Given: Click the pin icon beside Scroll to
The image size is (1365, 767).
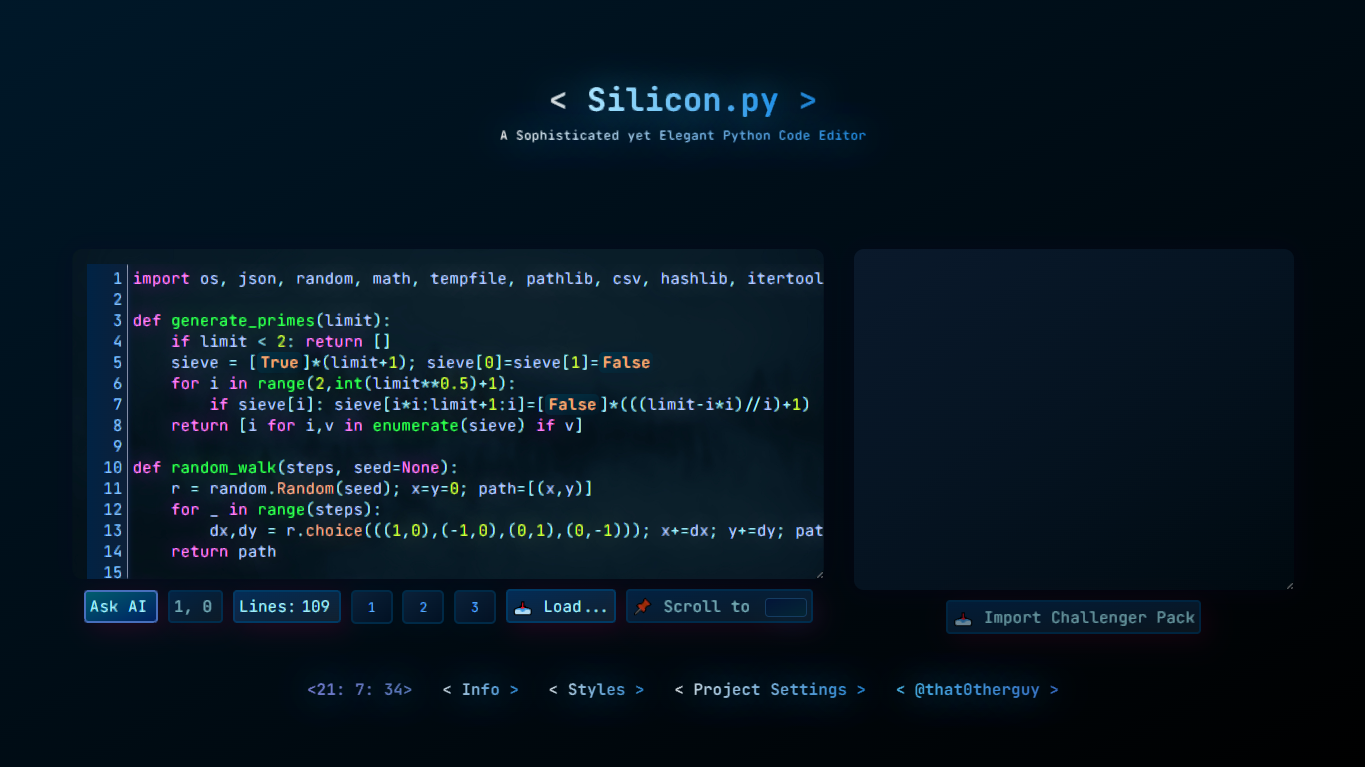Looking at the screenshot, I should coord(643,605).
